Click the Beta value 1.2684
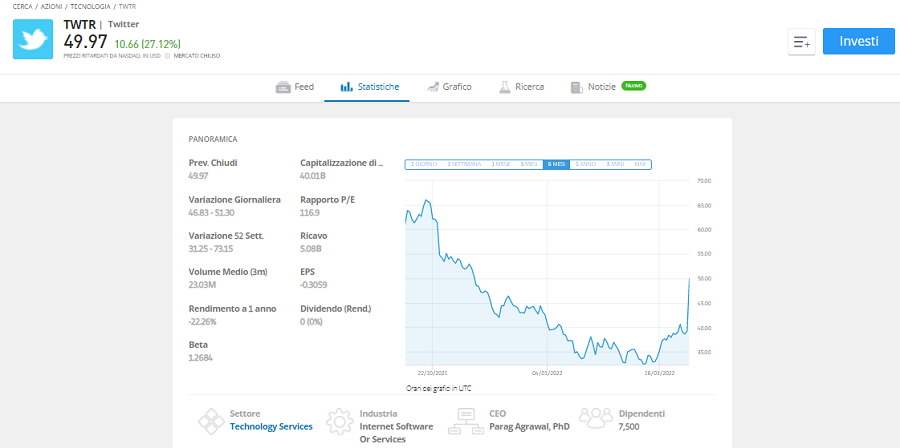Screen dimensions: 900x448 (200, 358)
